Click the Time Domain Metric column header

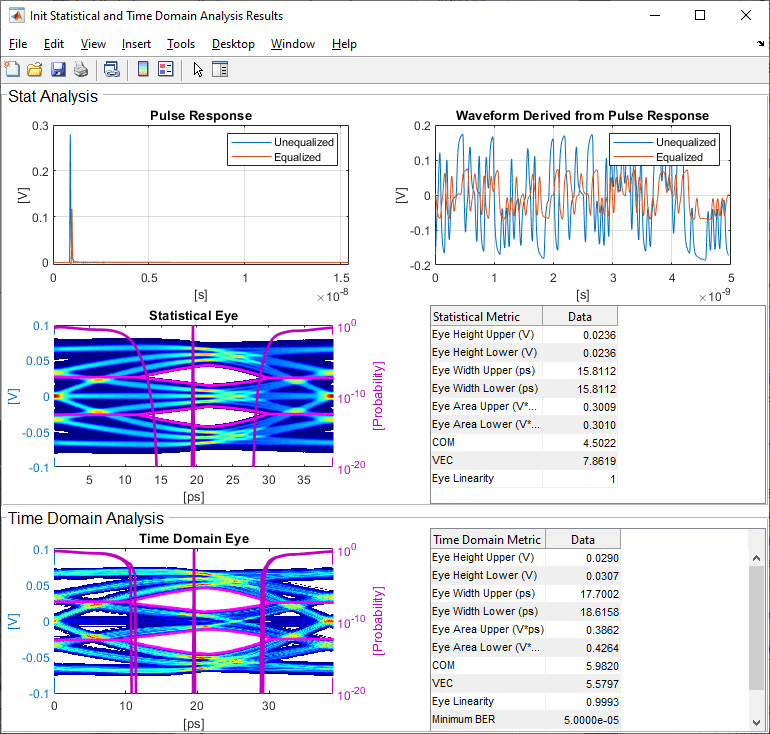(x=488, y=539)
